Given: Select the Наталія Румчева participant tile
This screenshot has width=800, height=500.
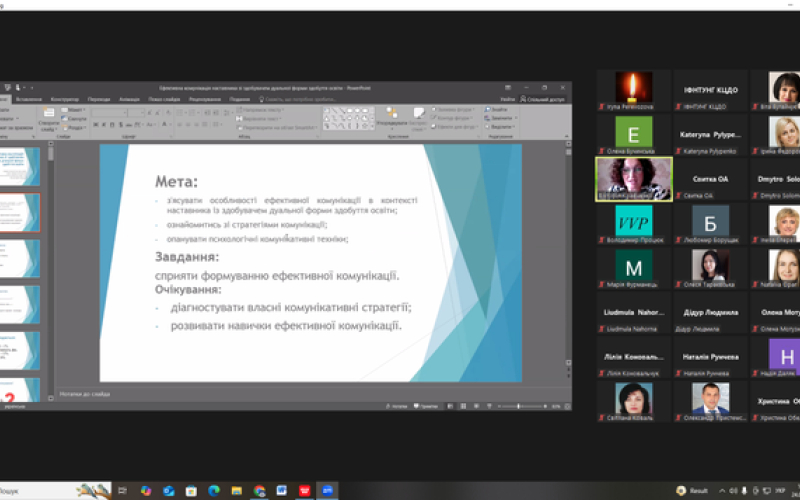Looking at the screenshot, I should [x=710, y=357].
